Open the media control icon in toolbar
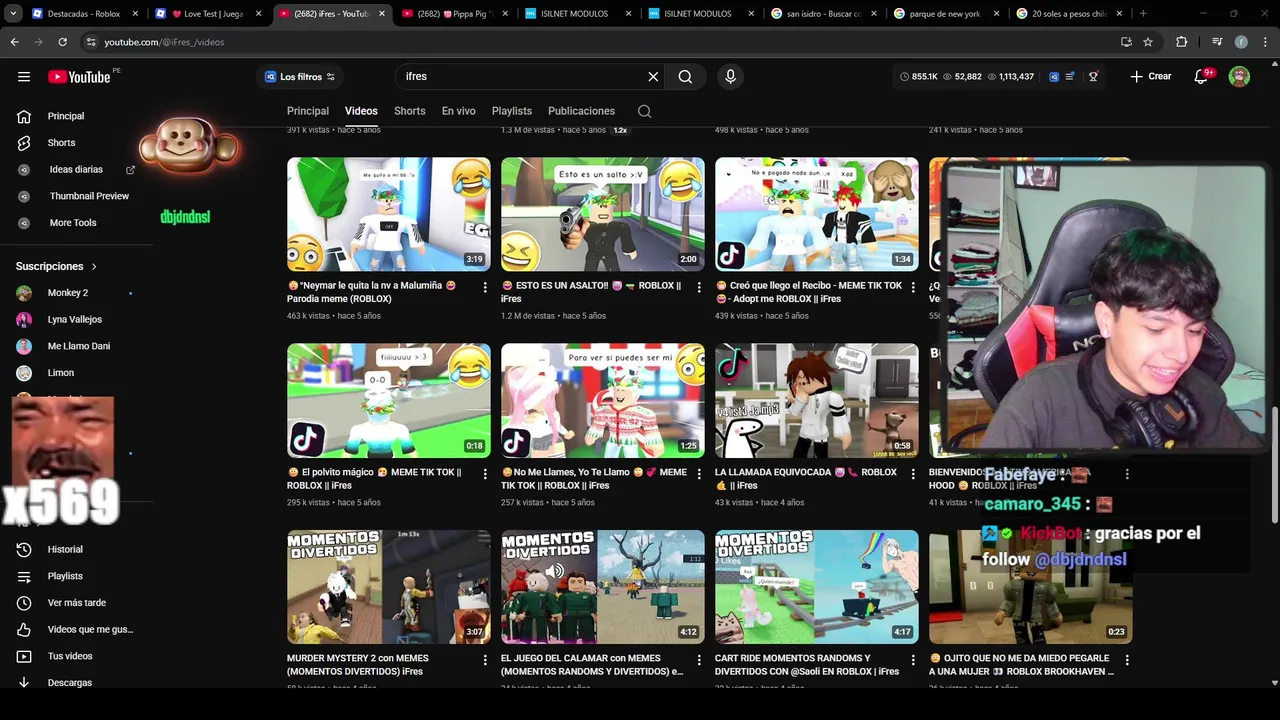Image resolution: width=1280 pixels, height=720 pixels. click(1216, 42)
